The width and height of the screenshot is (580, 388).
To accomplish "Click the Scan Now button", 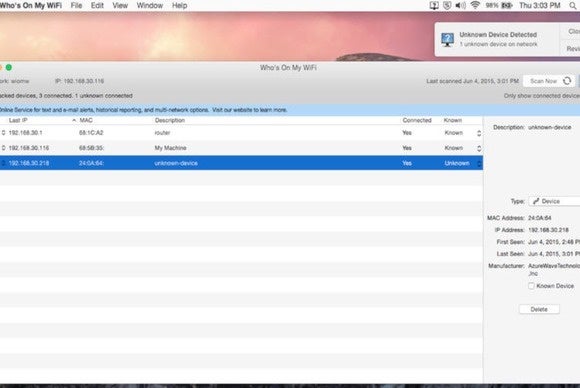I will [549, 81].
